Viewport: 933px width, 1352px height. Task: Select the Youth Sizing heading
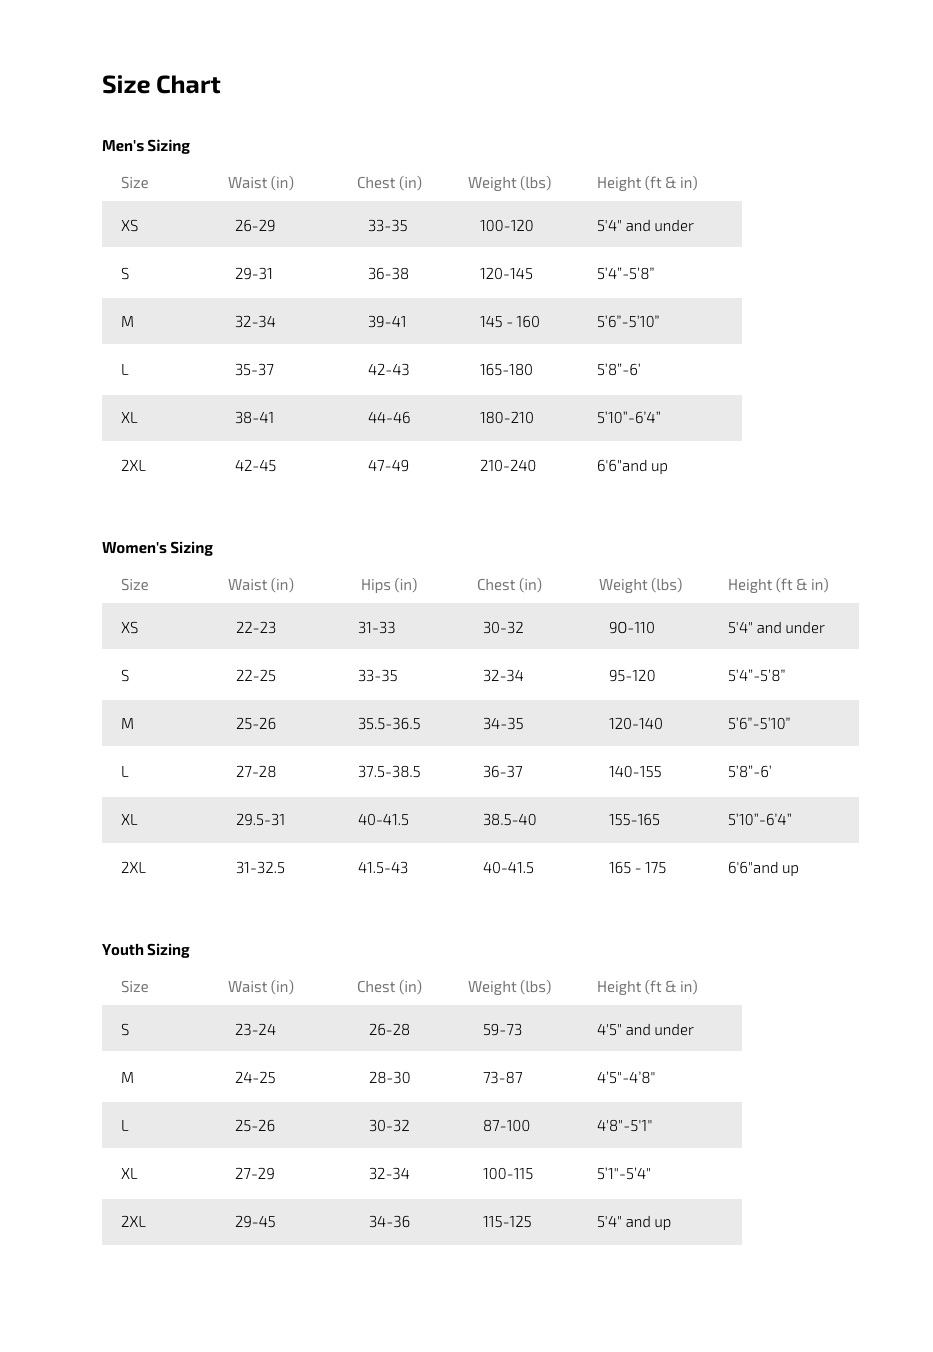146,950
